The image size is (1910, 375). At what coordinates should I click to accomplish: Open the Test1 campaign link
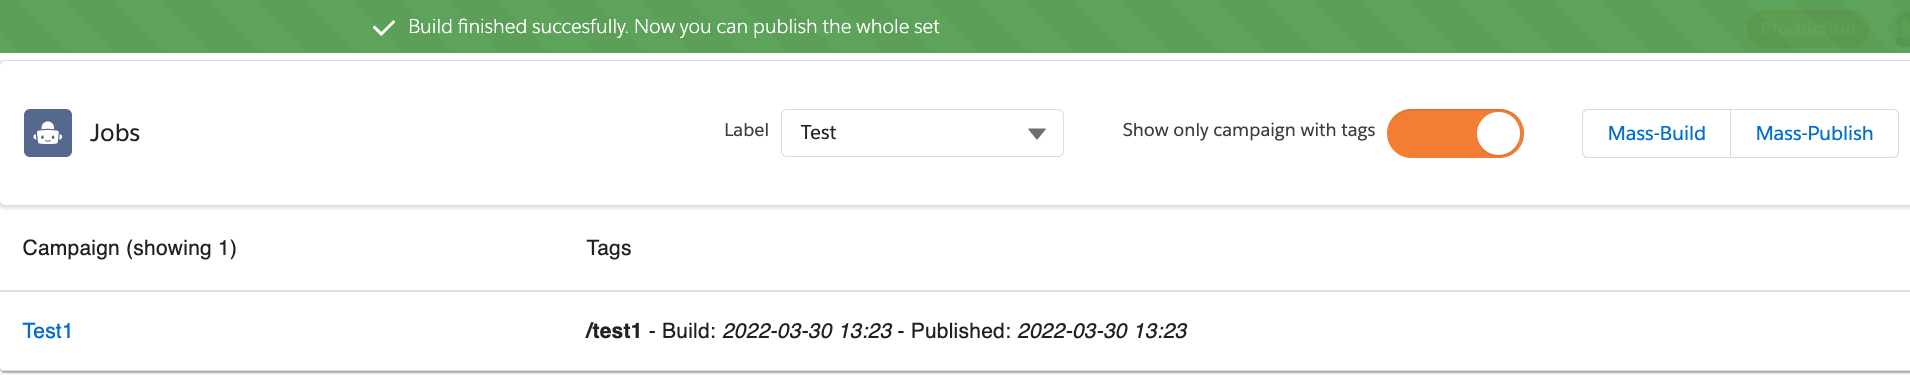(47, 331)
